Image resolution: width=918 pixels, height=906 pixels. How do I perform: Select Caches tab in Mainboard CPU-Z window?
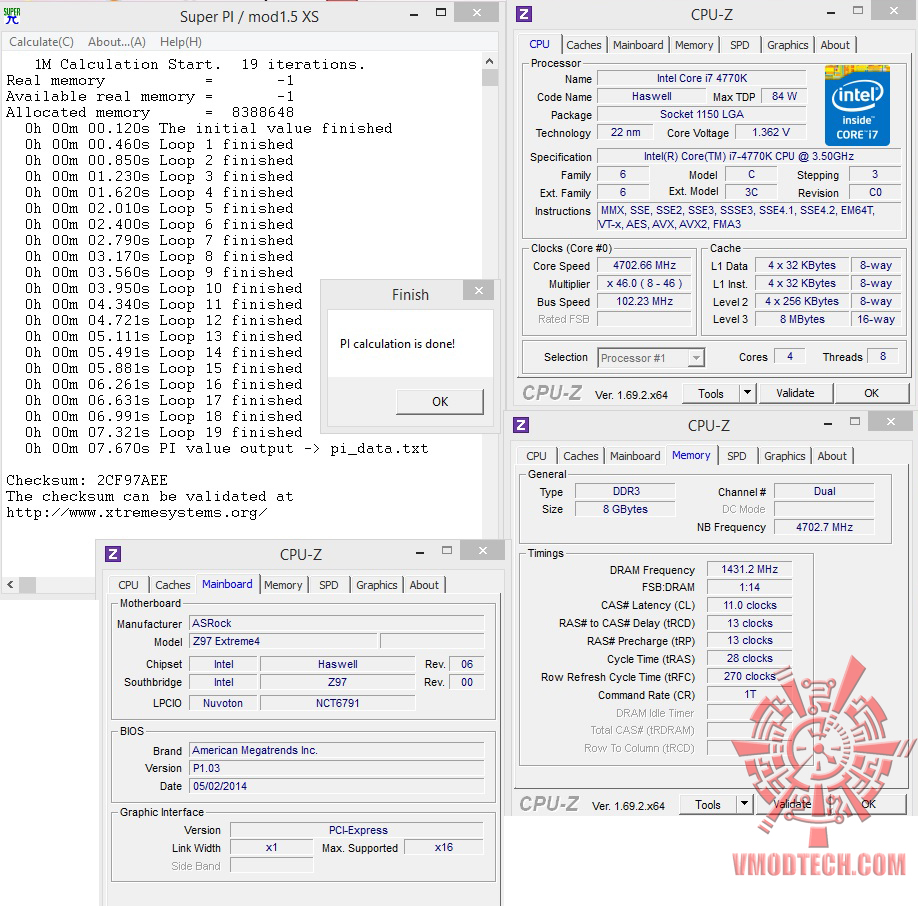point(172,585)
